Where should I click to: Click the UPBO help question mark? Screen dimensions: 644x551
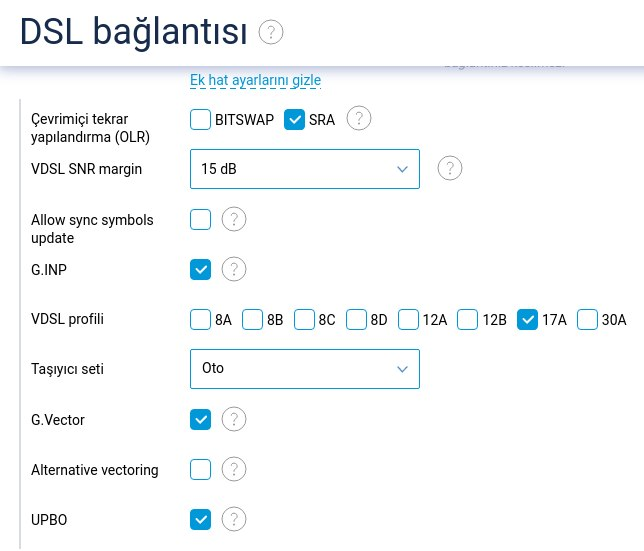(234, 519)
